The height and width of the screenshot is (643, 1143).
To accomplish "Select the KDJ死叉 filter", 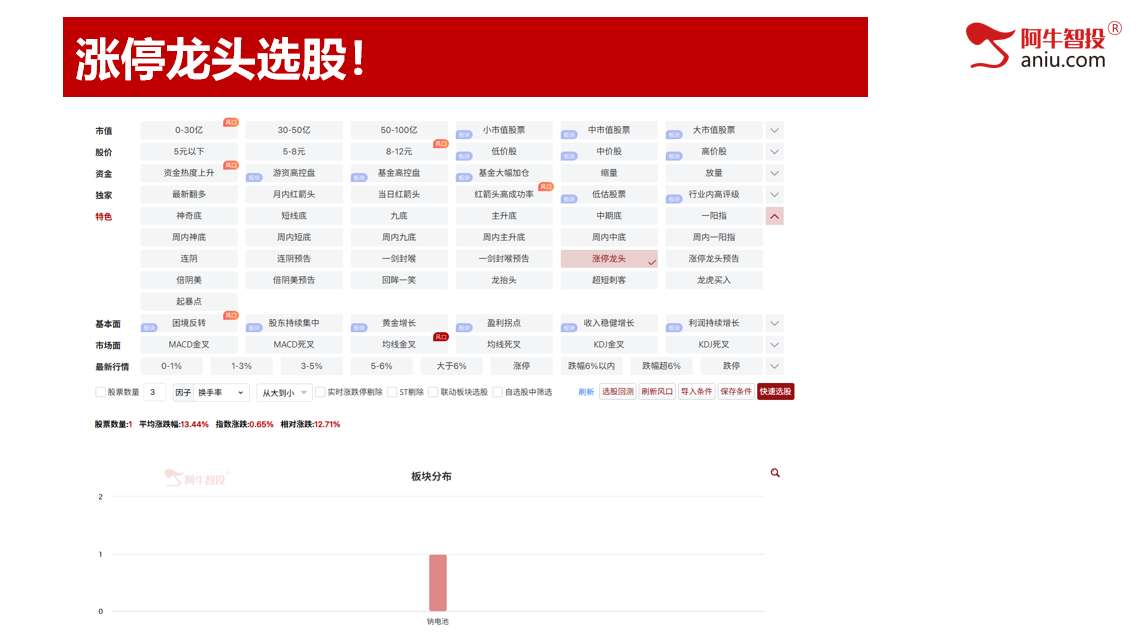I will pos(714,345).
